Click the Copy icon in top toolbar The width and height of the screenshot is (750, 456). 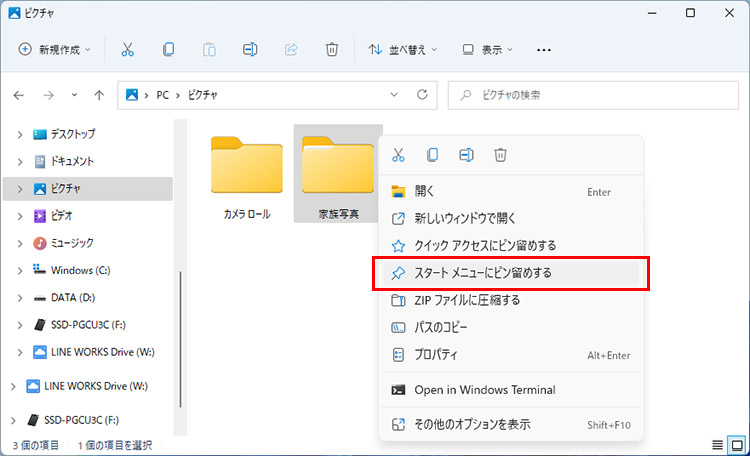pos(168,49)
